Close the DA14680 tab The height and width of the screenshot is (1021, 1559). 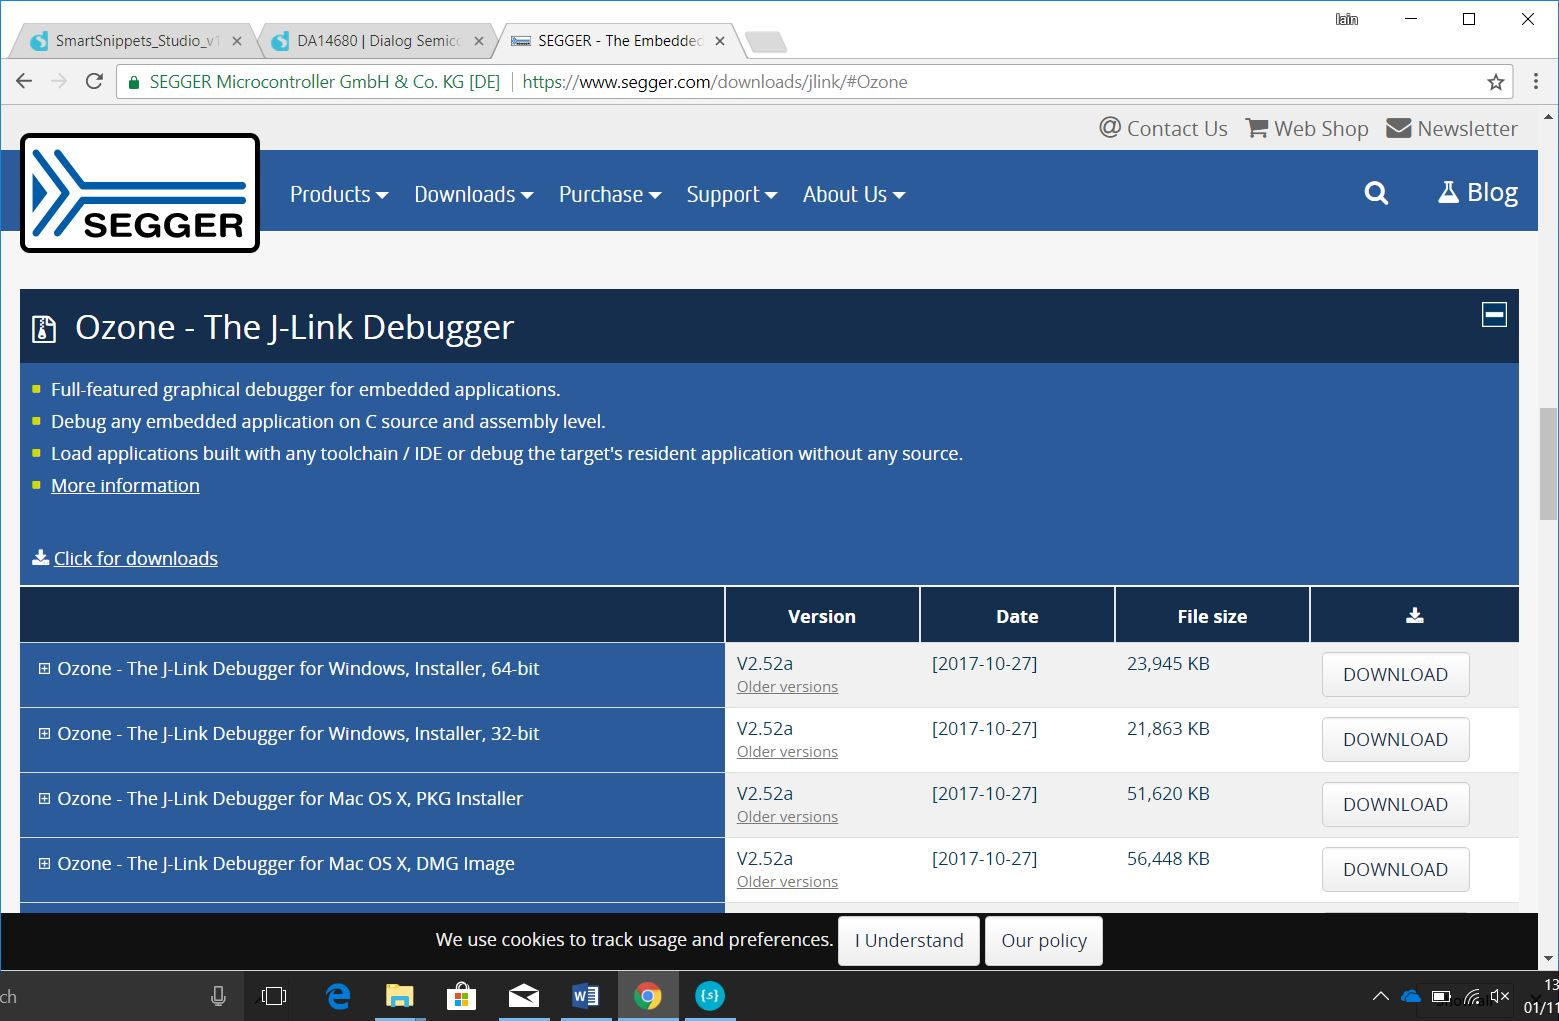[478, 41]
